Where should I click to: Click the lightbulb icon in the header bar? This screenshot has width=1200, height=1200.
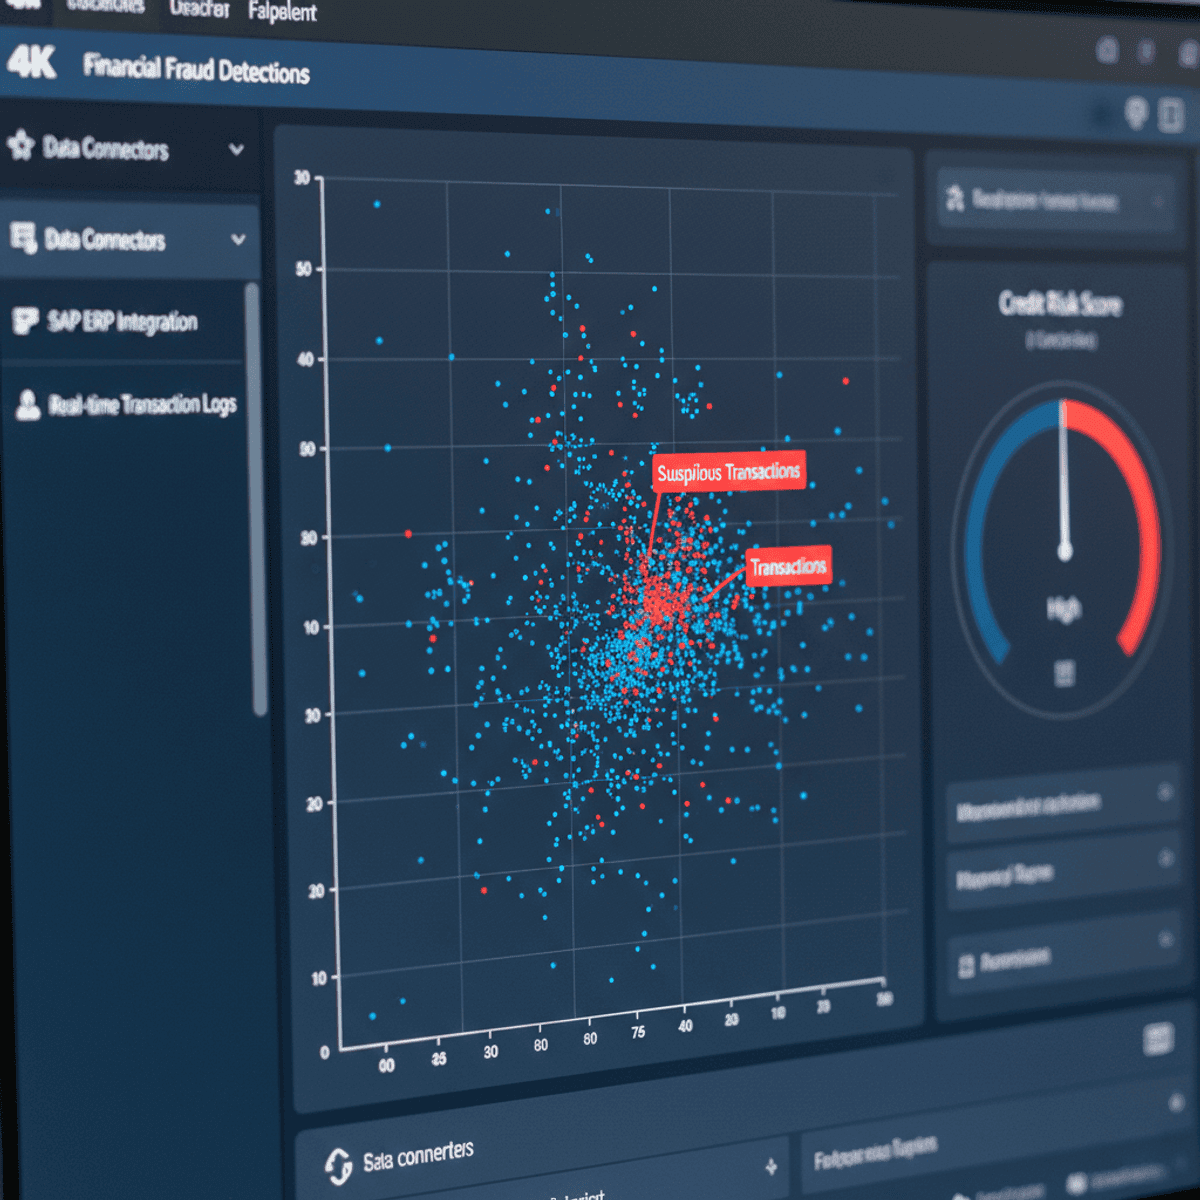[1136, 112]
